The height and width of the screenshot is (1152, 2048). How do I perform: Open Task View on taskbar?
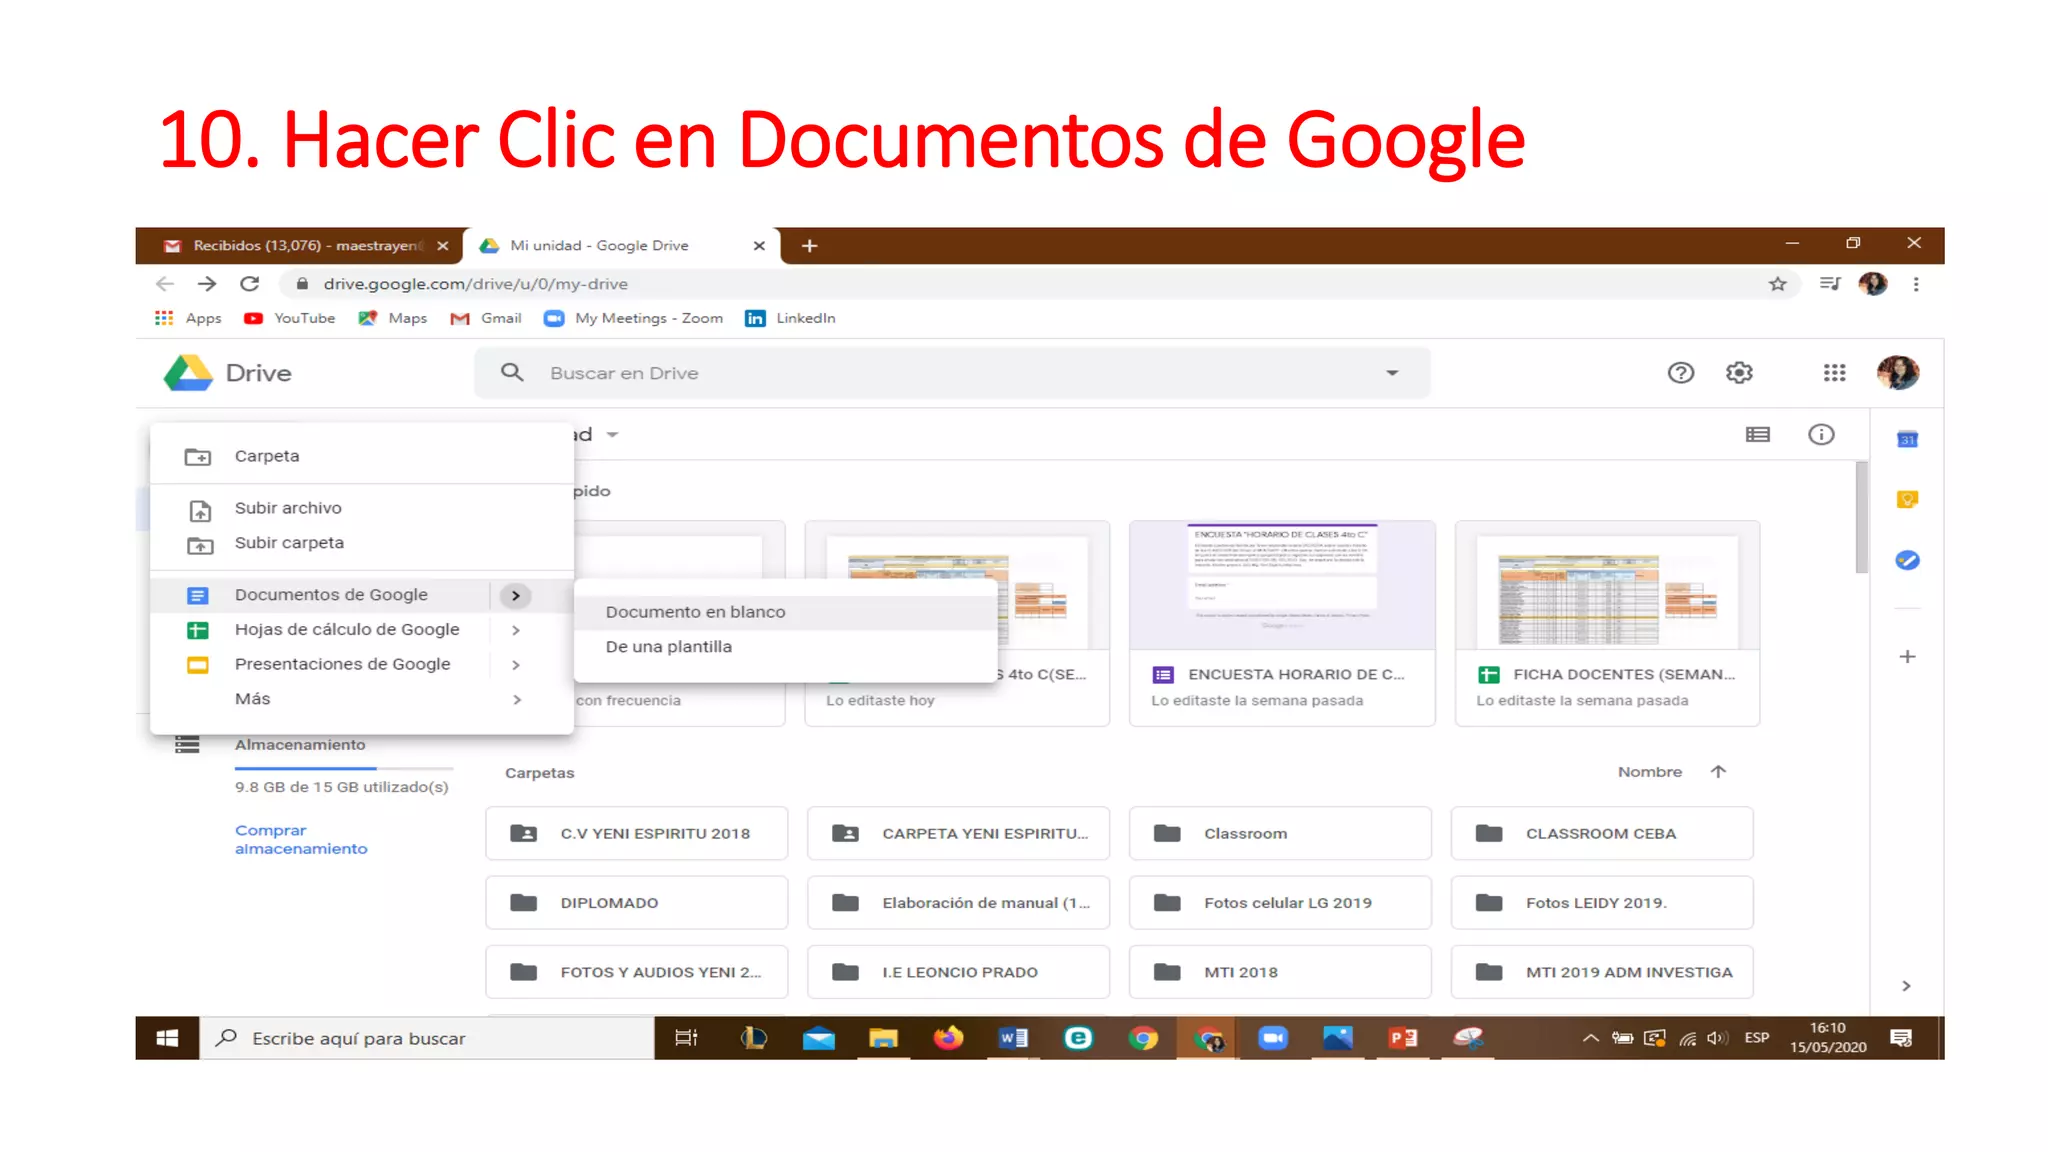(x=686, y=1038)
